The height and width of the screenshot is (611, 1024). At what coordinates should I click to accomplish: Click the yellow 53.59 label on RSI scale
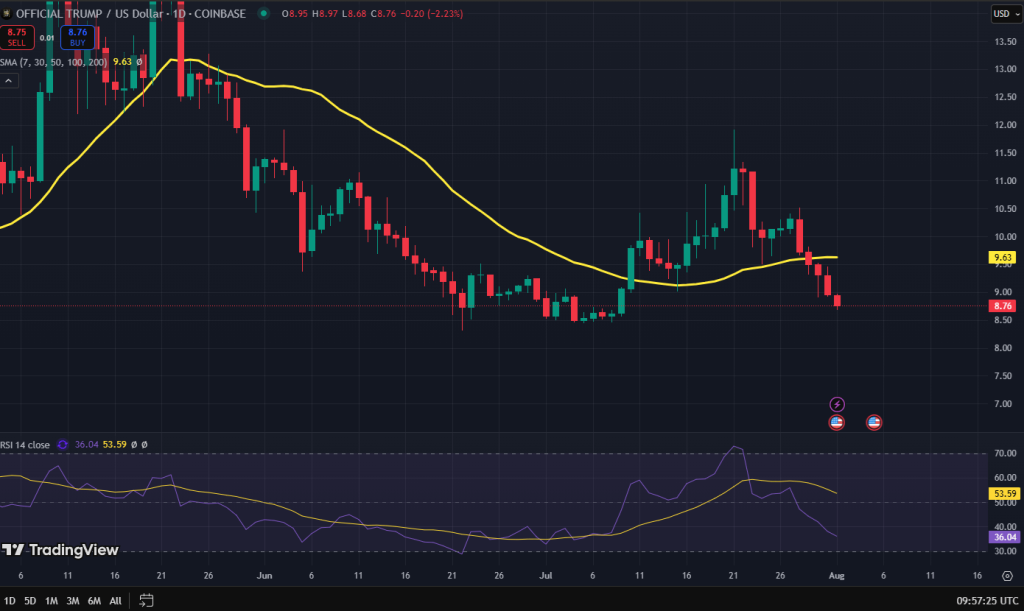point(1004,494)
